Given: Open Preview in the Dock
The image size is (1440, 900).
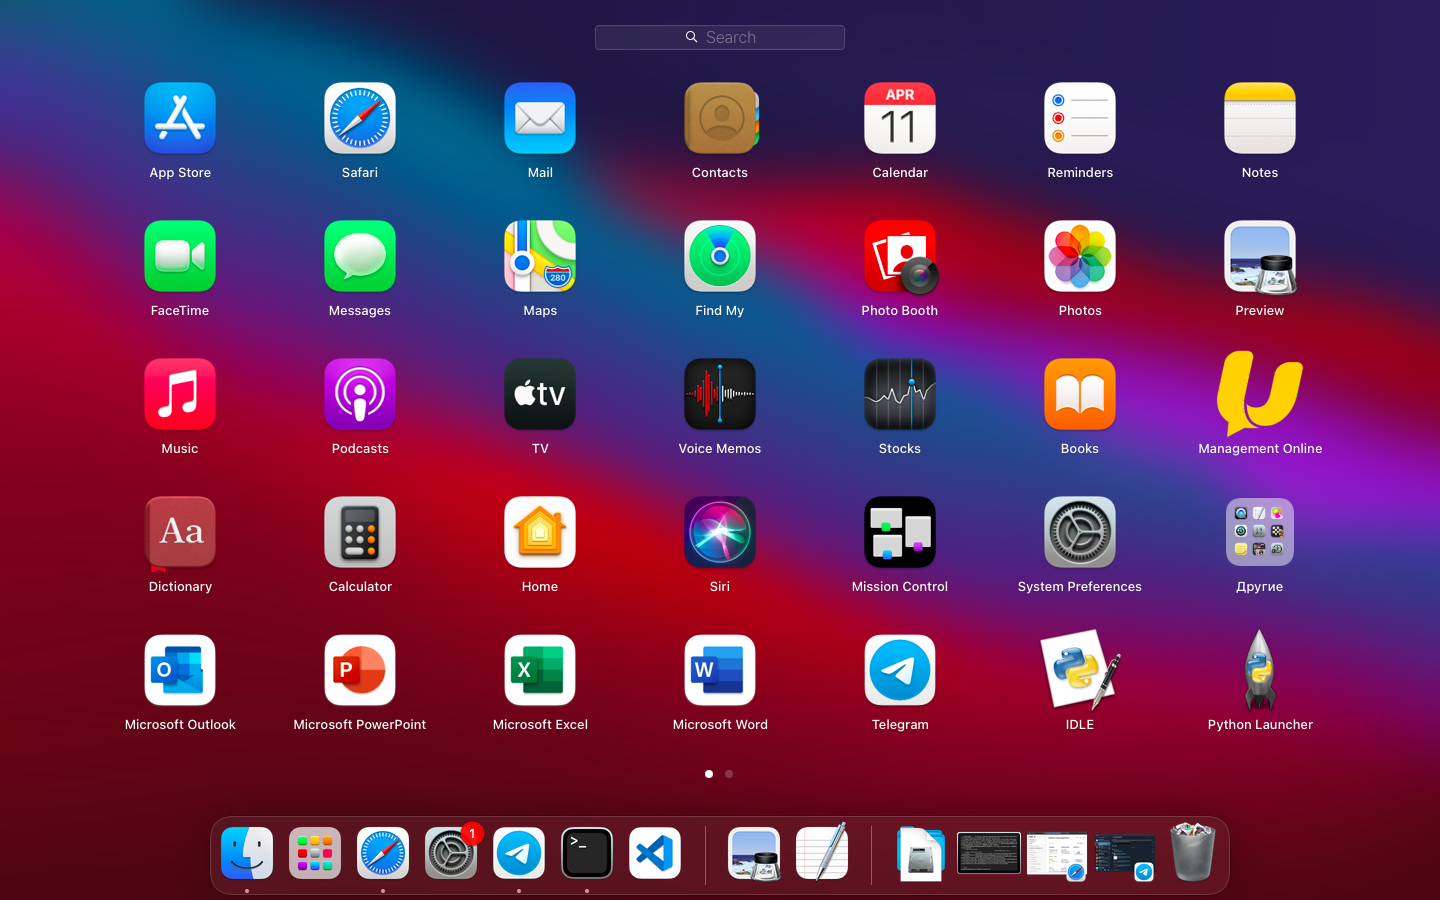Looking at the screenshot, I should pyautogui.click(x=754, y=853).
